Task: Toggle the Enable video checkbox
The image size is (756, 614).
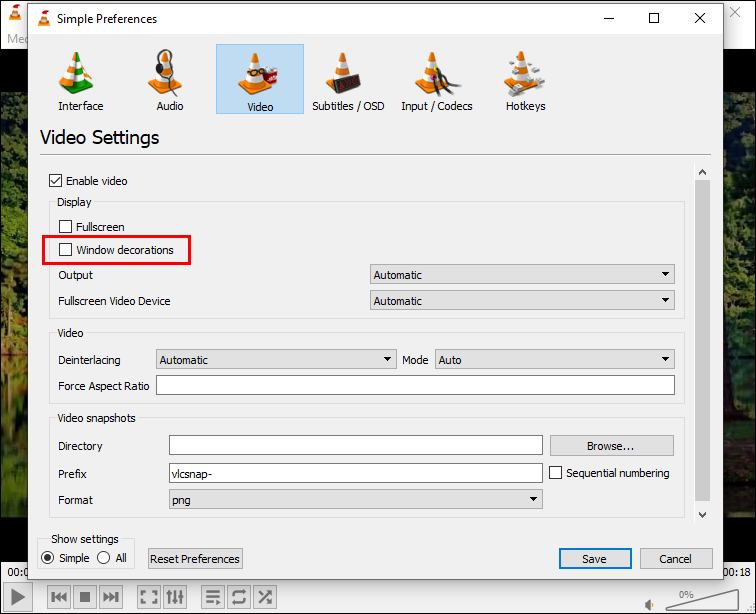Action: pos(55,181)
